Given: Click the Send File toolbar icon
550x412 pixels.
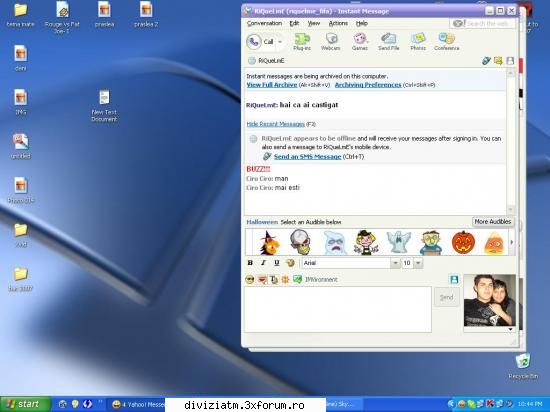Looking at the screenshot, I should [x=389, y=42].
